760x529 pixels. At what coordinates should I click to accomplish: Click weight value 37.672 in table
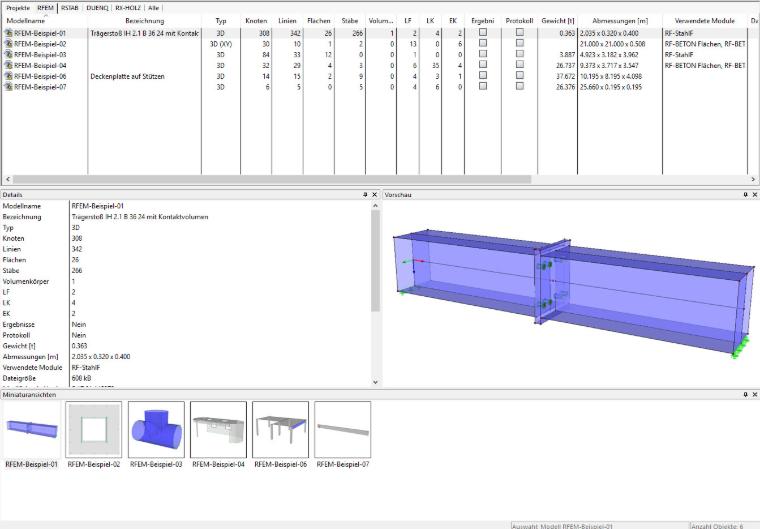point(566,76)
